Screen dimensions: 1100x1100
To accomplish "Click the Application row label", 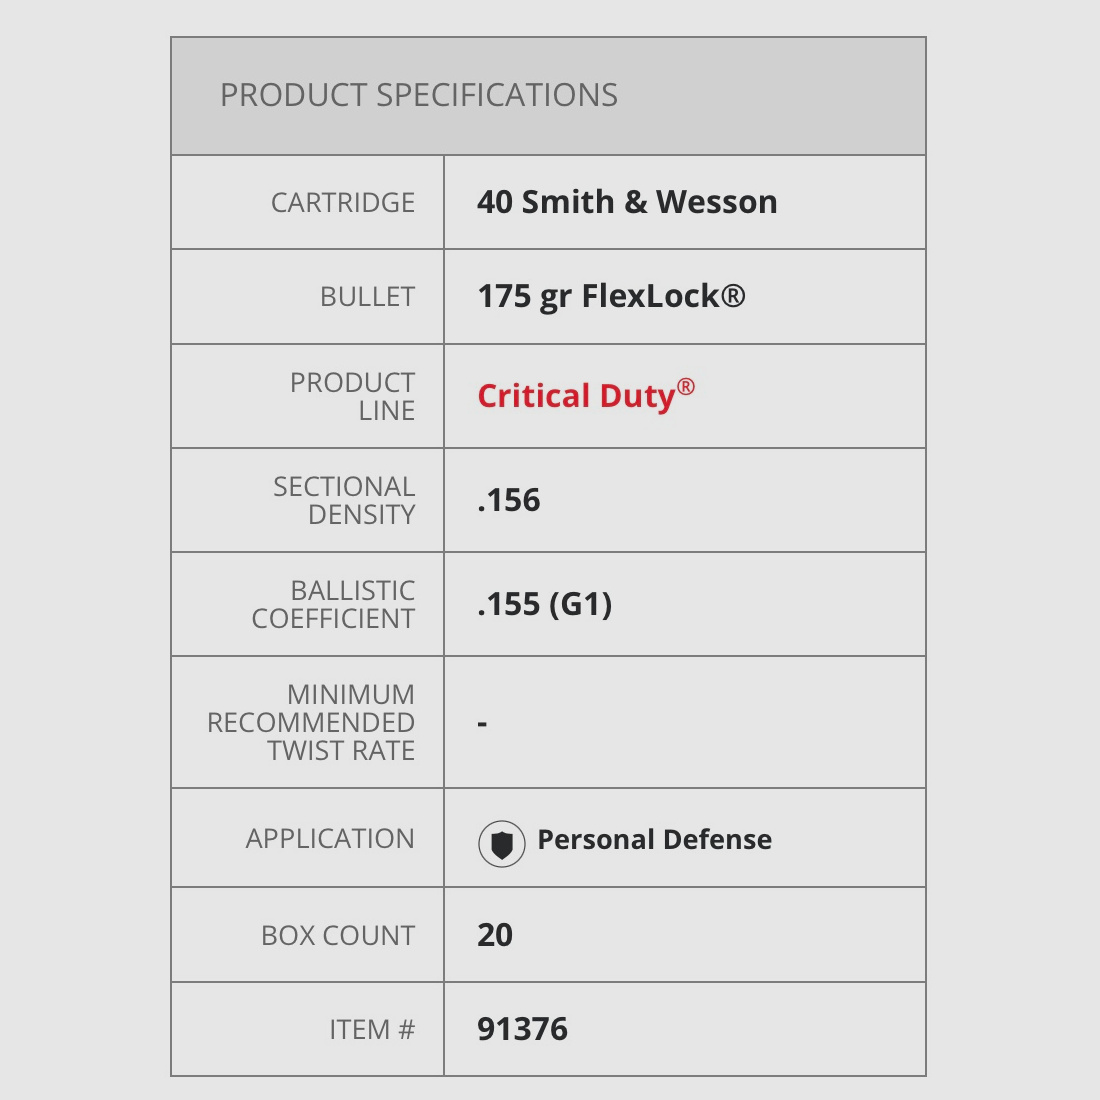I will [x=330, y=839].
